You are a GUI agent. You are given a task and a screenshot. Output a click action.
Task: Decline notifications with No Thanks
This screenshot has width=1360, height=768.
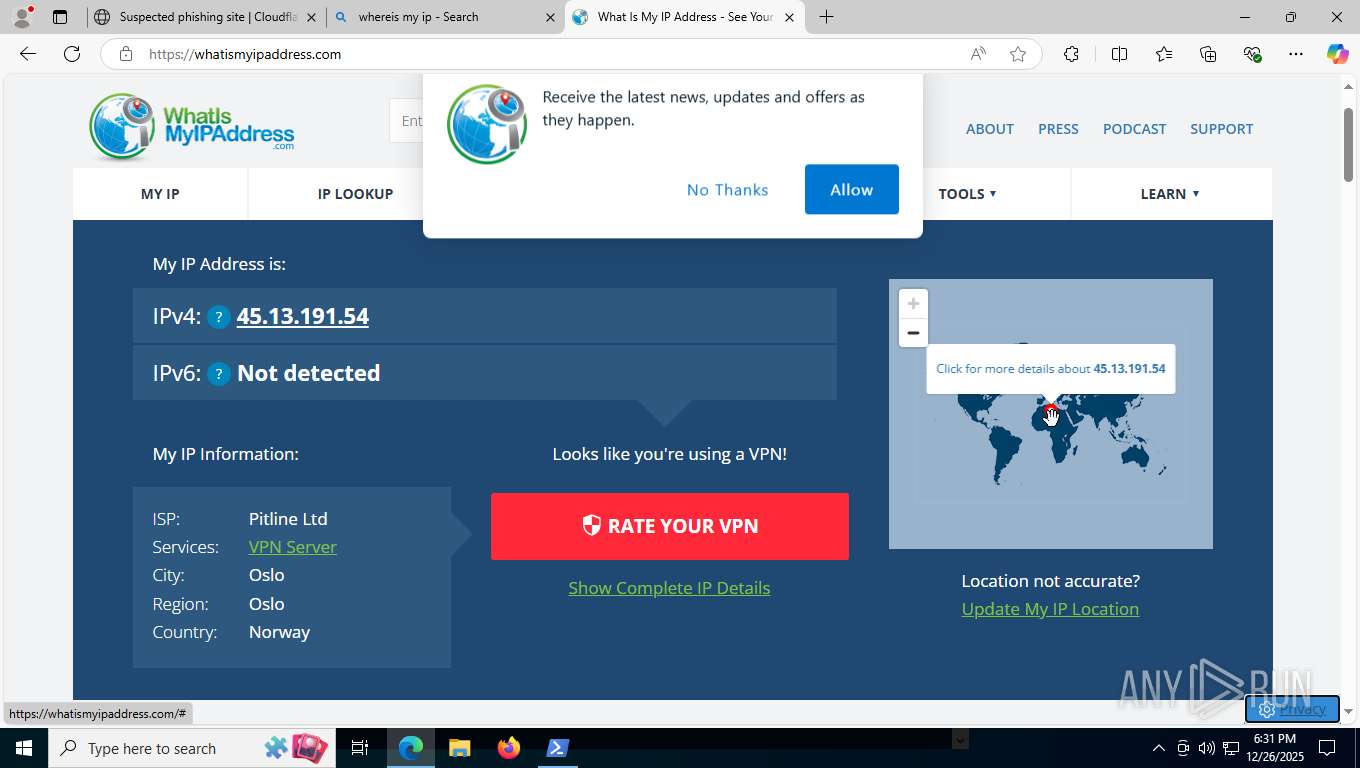click(728, 190)
